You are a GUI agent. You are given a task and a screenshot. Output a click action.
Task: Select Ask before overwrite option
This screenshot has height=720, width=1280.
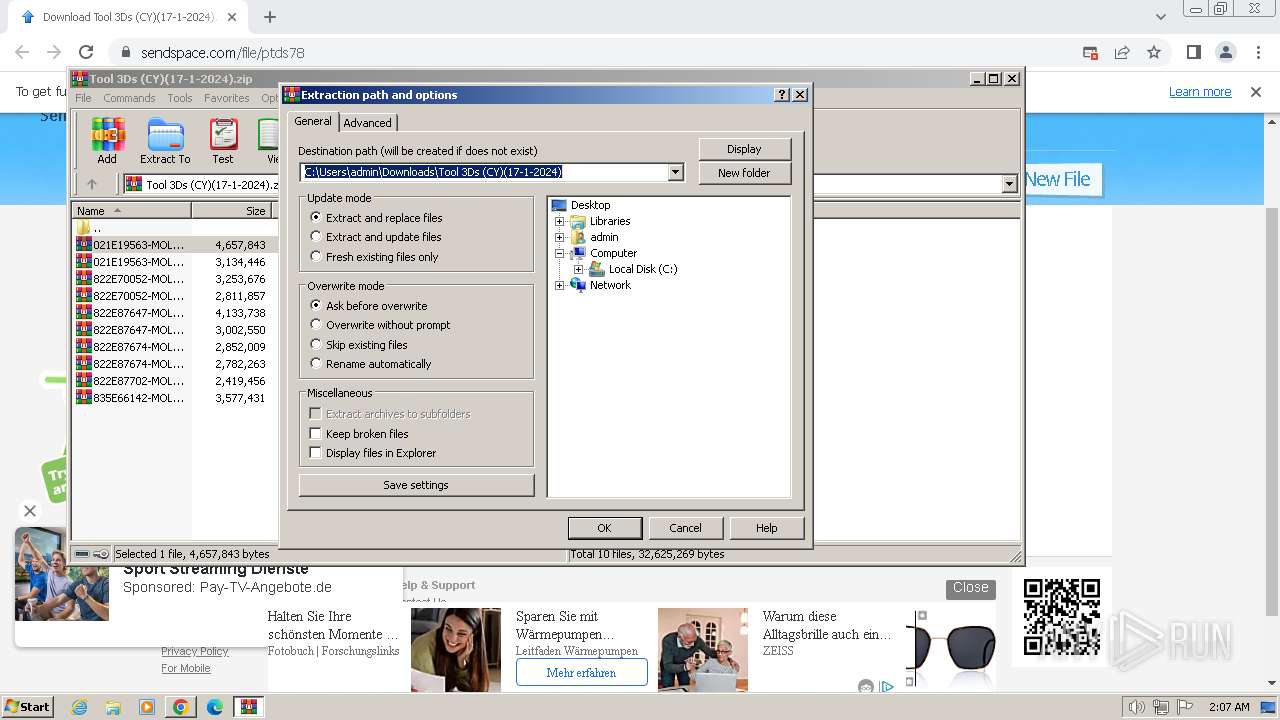tap(368, 305)
